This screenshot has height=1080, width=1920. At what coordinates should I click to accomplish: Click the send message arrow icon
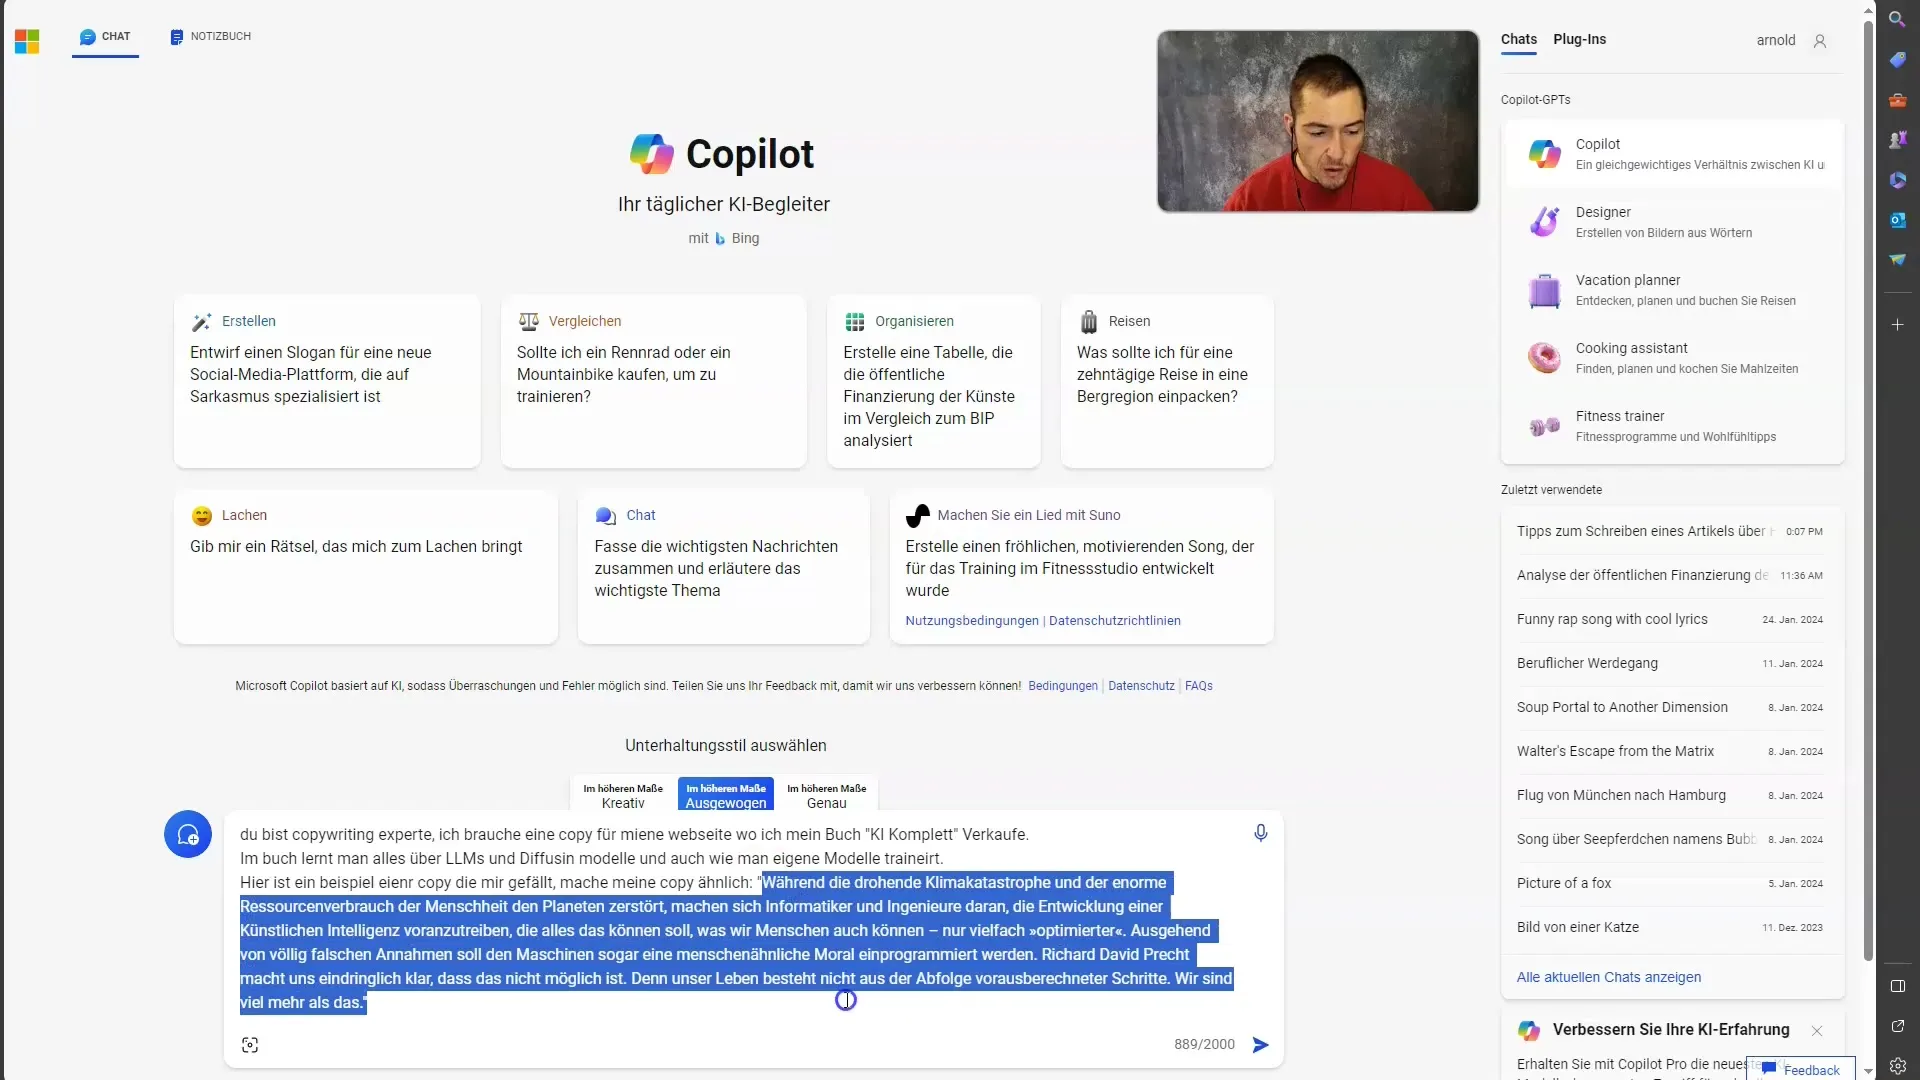tap(1261, 1043)
